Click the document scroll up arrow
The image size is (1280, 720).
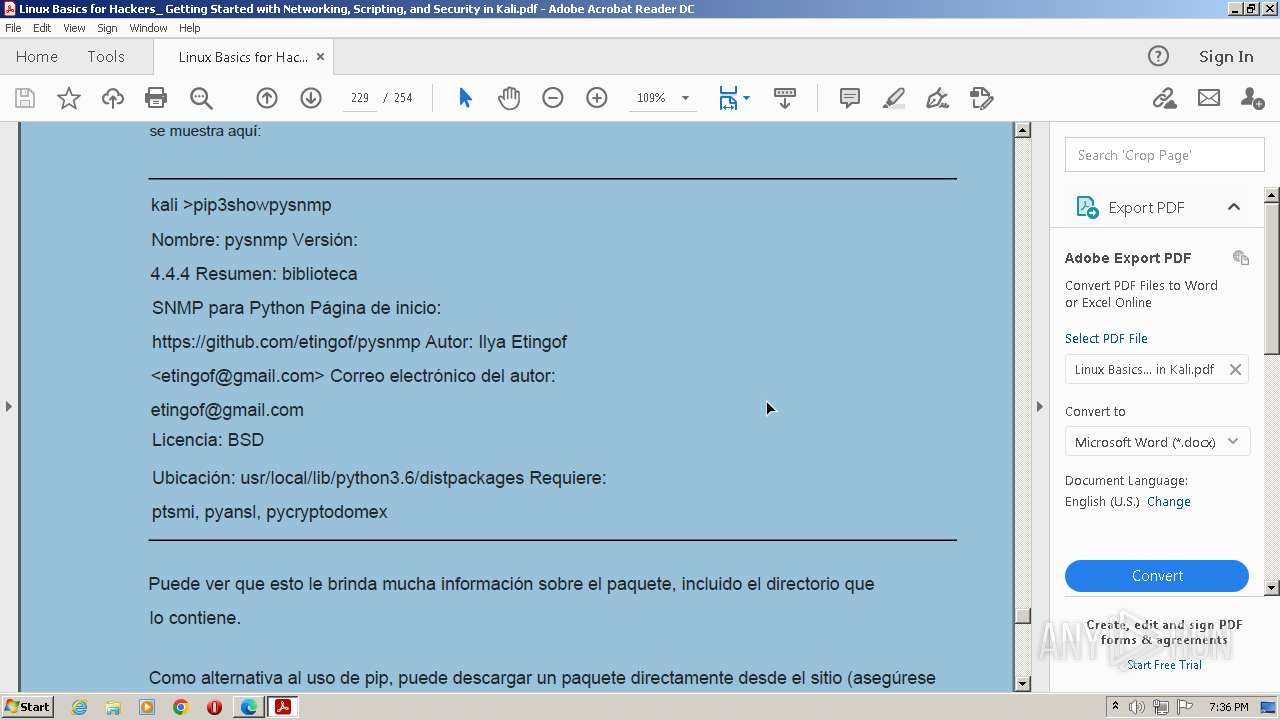(x=1022, y=130)
